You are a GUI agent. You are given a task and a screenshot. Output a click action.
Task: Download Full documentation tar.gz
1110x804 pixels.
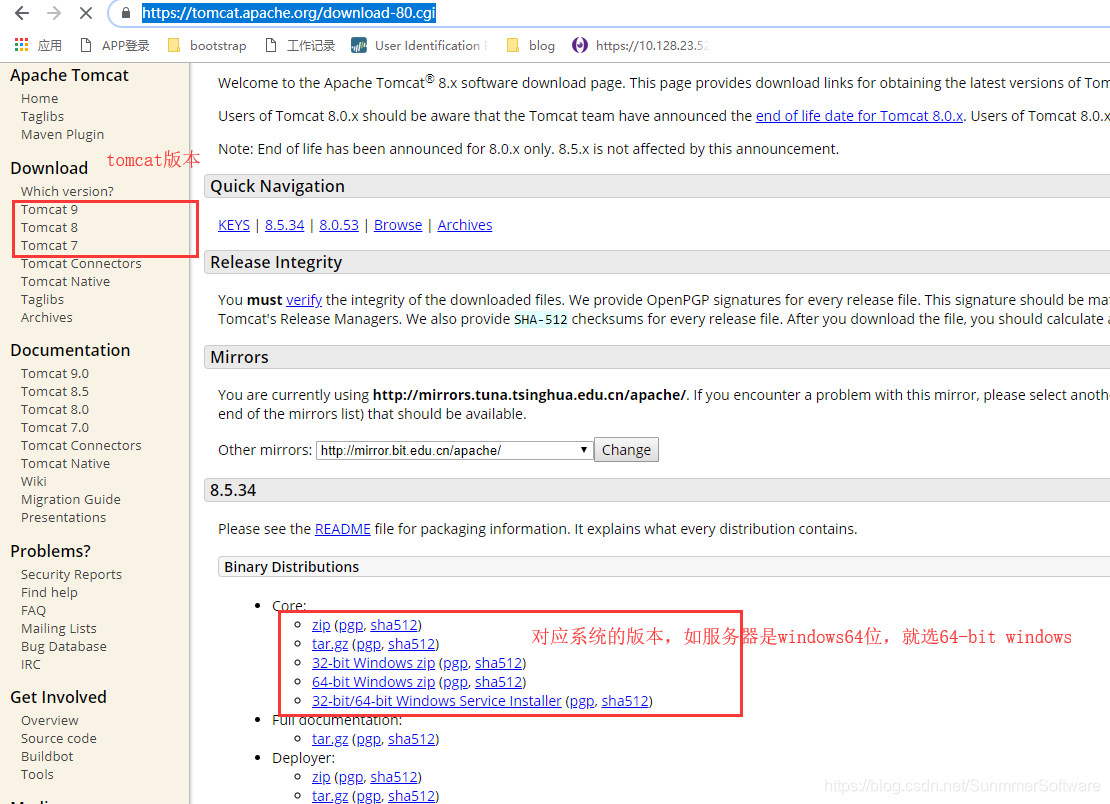pyautogui.click(x=330, y=740)
